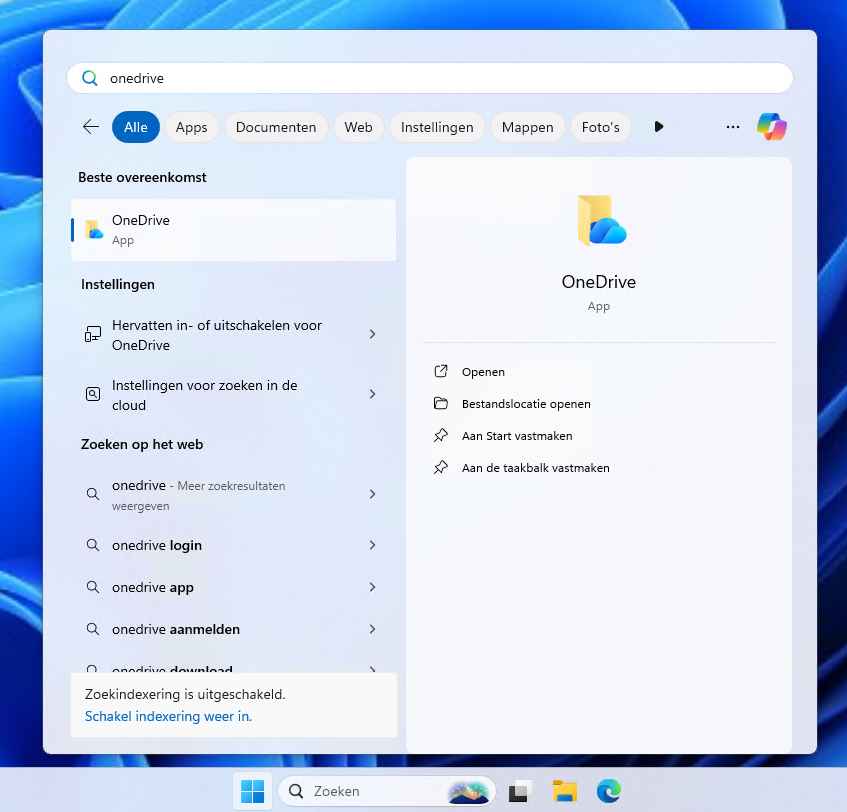Screen dimensions: 847x812
Task: Click the pin icon for Aan Start vastmaken
Action: point(441,435)
